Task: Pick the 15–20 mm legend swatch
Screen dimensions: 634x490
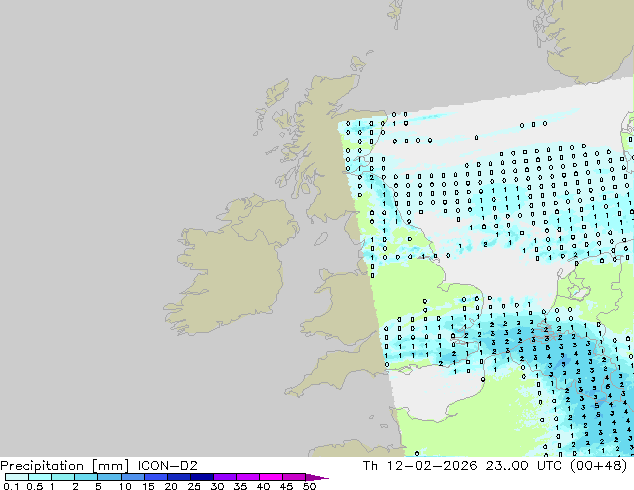Action: coord(155,477)
